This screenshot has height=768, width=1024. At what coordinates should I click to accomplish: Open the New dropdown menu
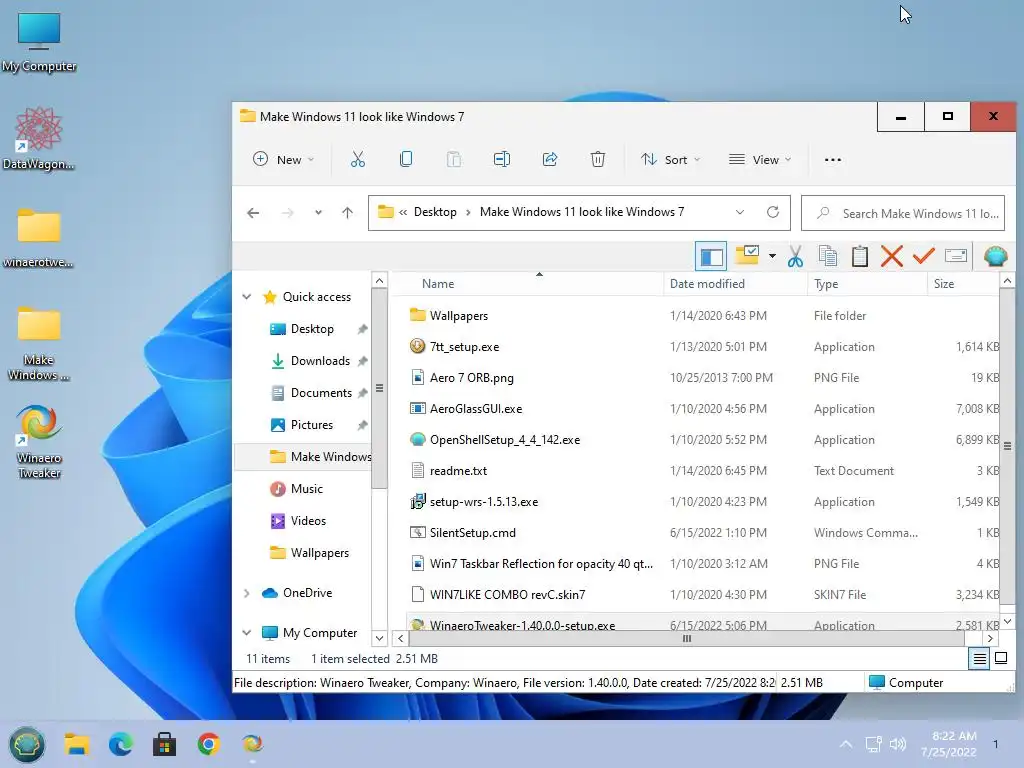click(x=283, y=159)
